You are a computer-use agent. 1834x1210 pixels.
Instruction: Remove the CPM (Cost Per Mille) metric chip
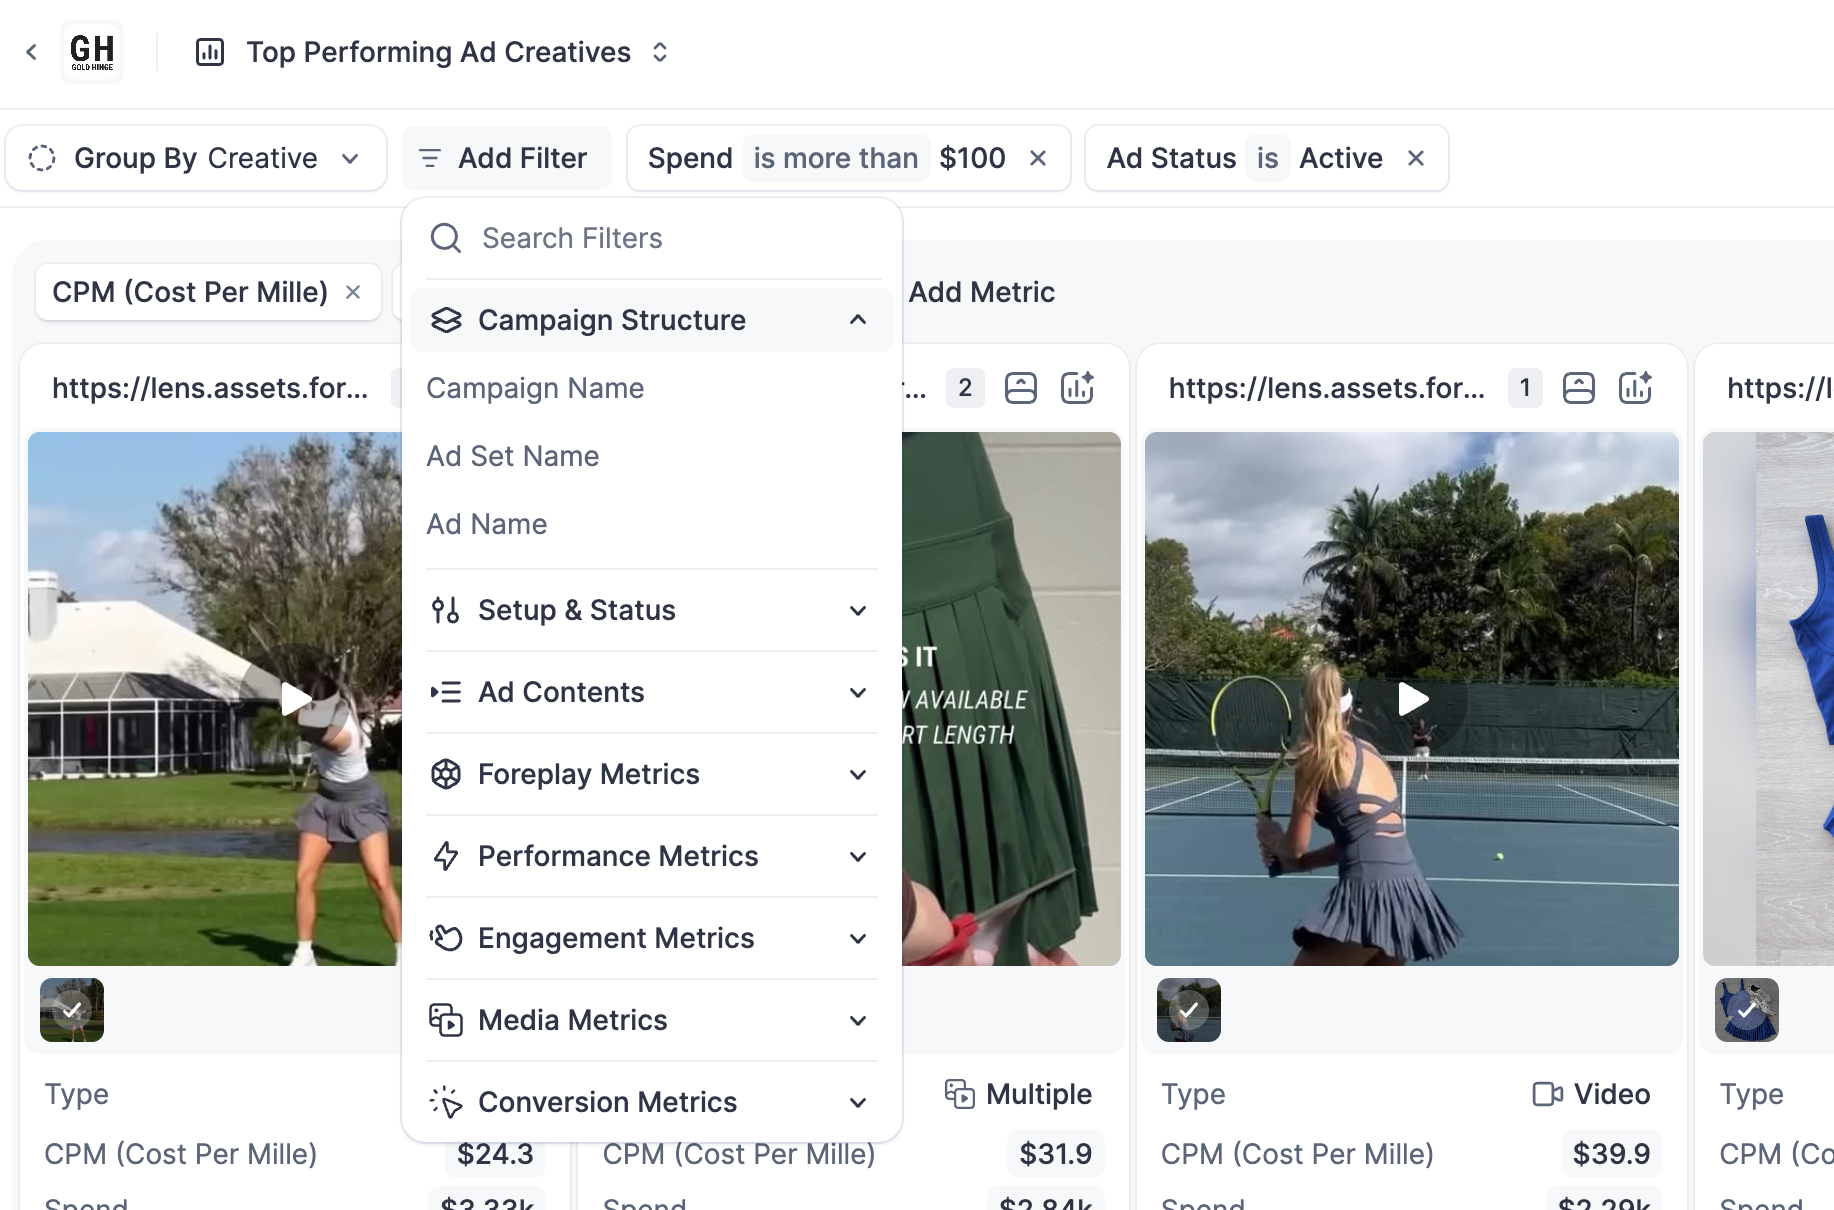tap(353, 292)
